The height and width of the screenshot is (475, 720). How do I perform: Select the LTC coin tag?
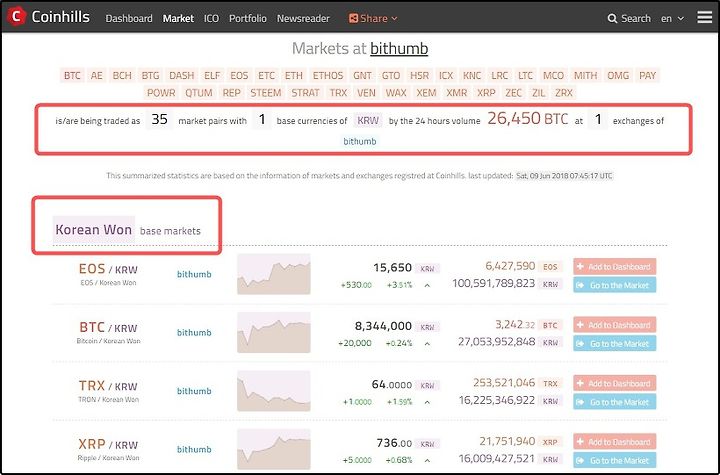point(525,75)
